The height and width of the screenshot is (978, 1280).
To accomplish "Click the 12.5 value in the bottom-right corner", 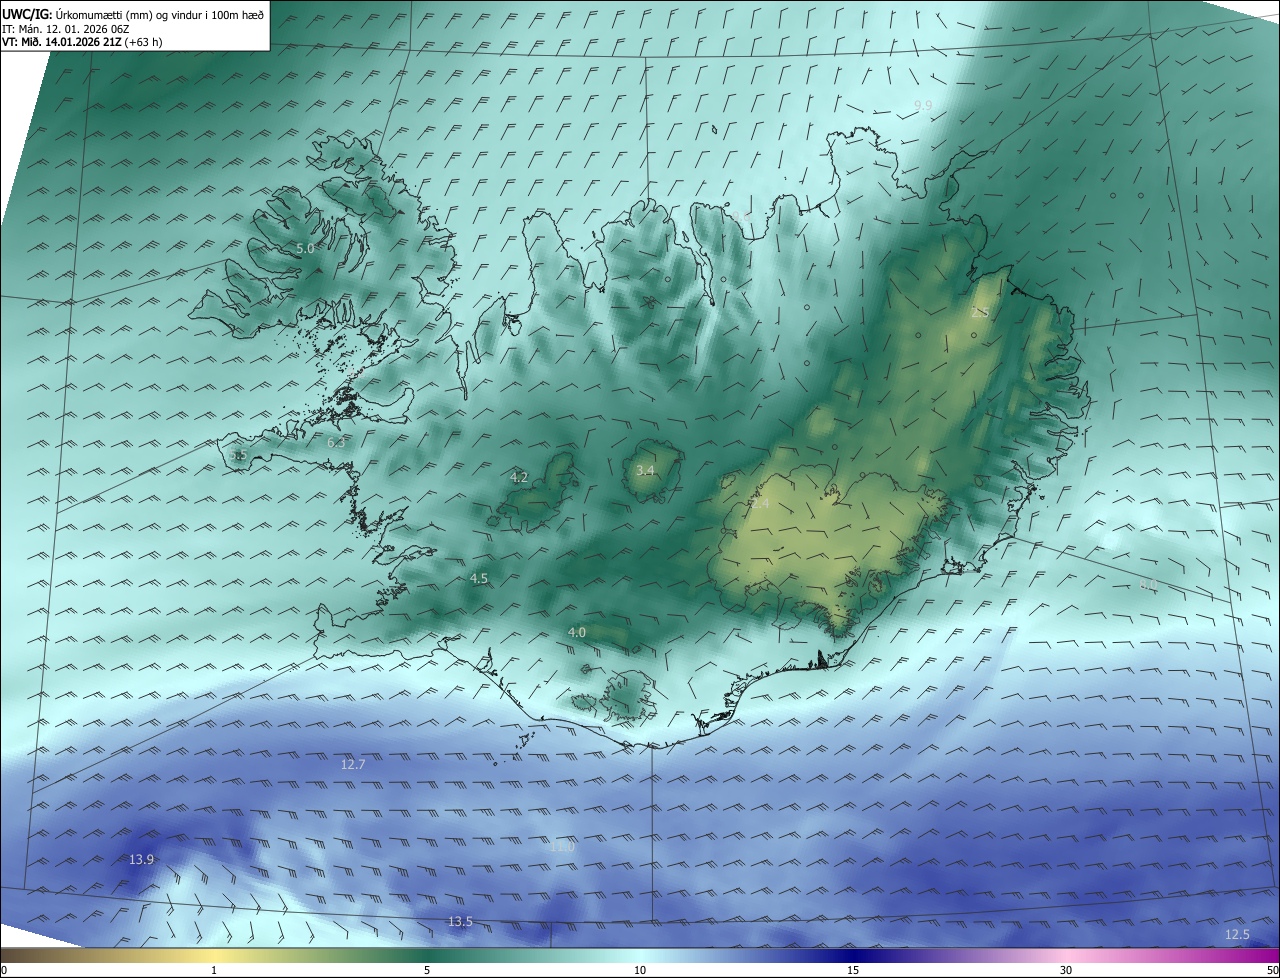I will click(1237, 934).
